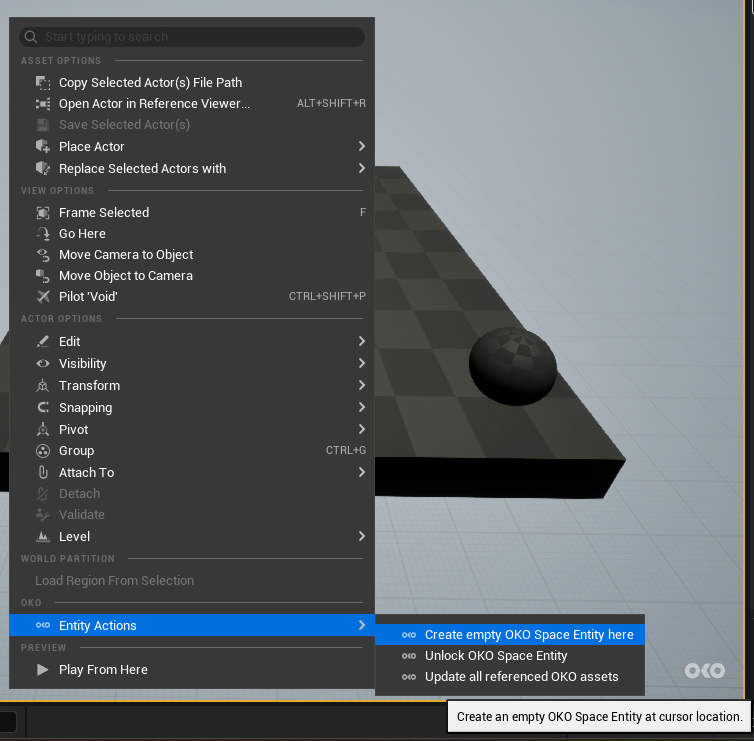The image size is (754, 741).
Task: Click the Pivot icon
Action: point(43,429)
